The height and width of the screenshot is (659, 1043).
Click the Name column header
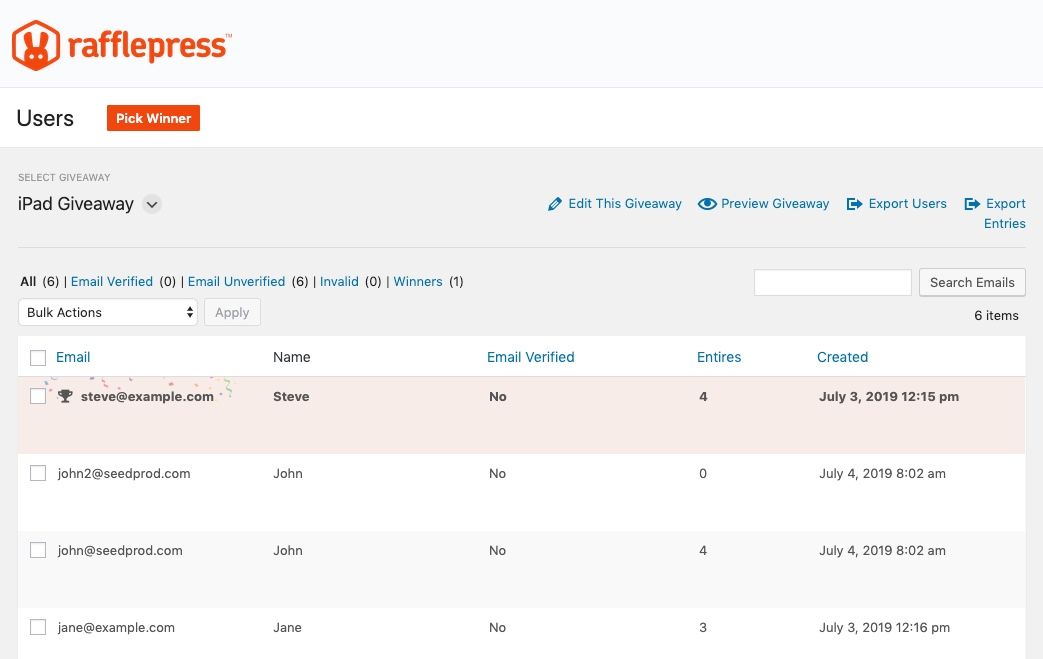tap(291, 357)
